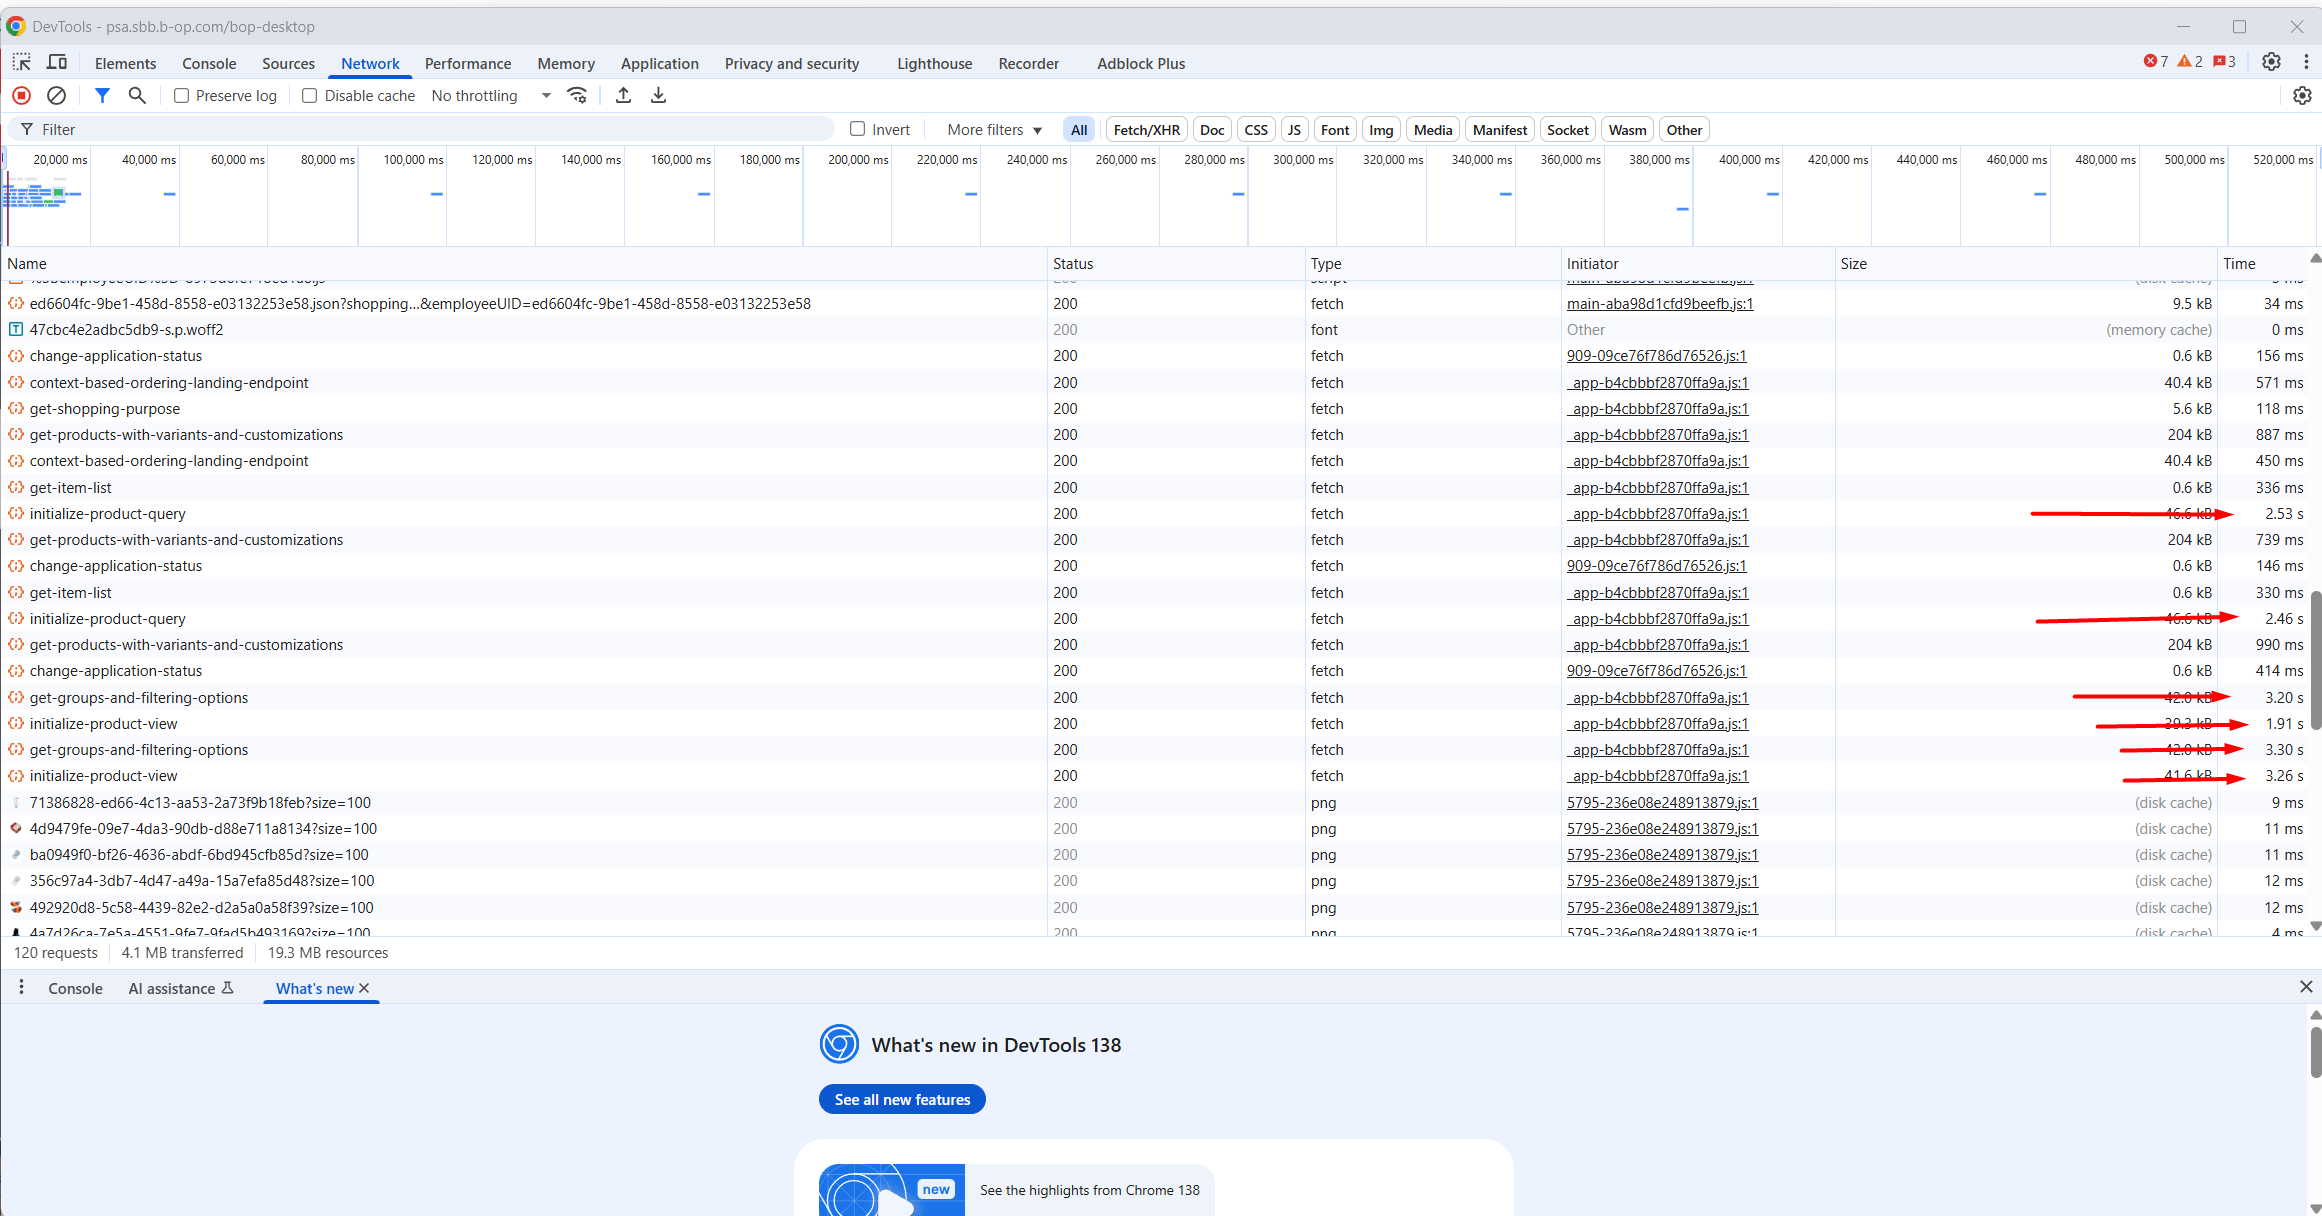The height and width of the screenshot is (1216, 2322).
Task: Toggle the filter funnel icon
Action: [102, 95]
